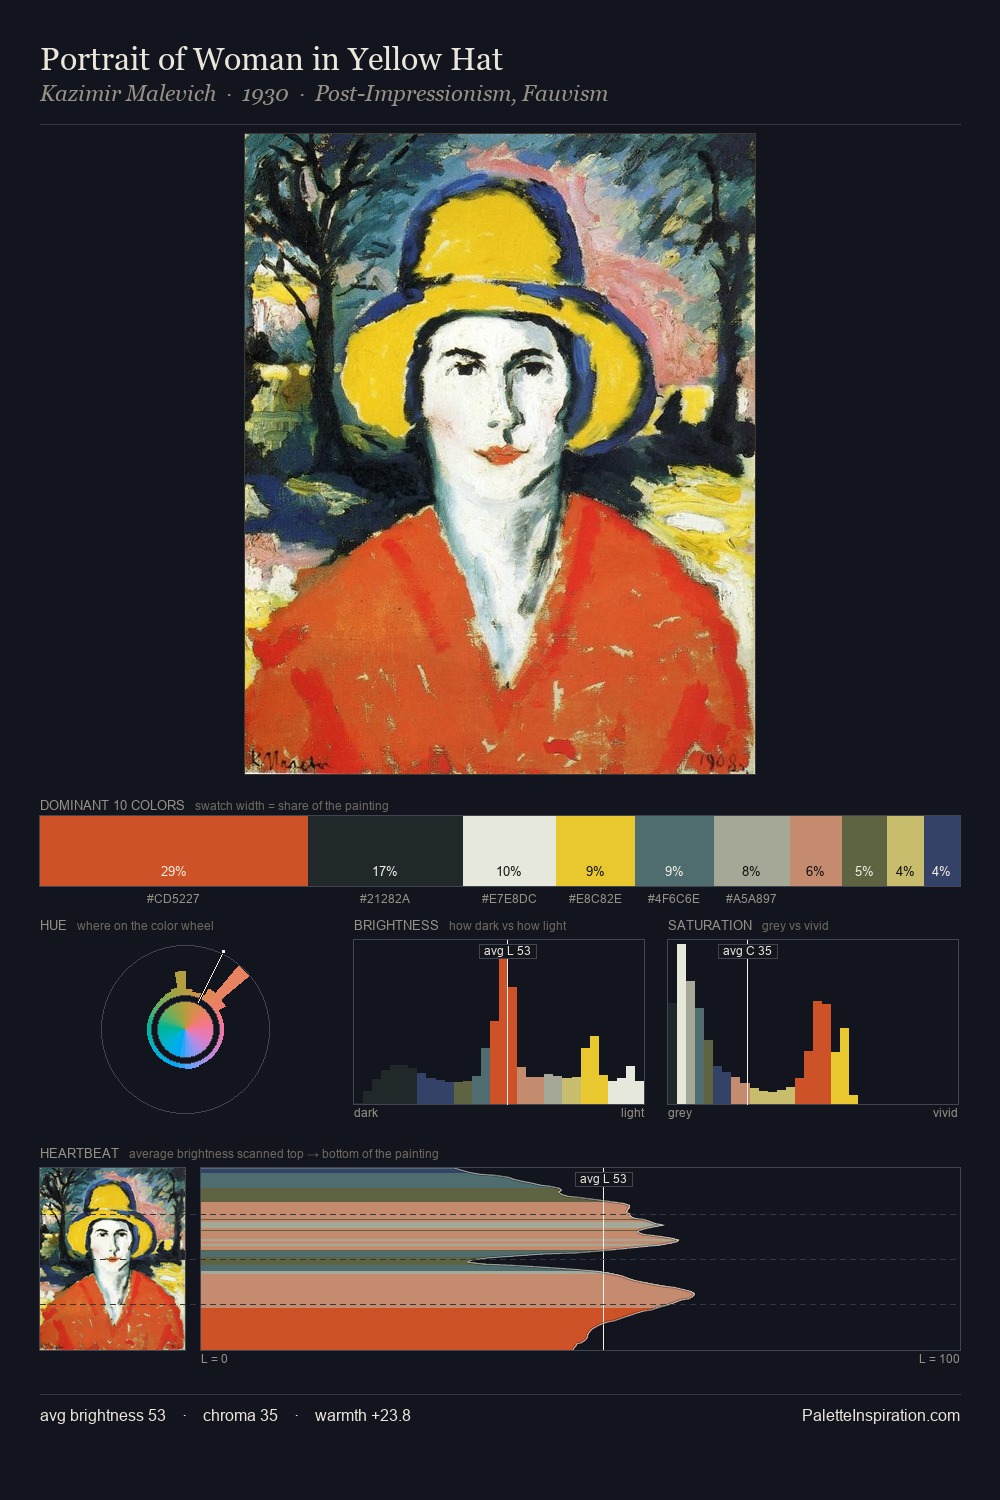The height and width of the screenshot is (1500, 1000).
Task: Choose the yellow 9% color swatch
Action: tap(595, 851)
